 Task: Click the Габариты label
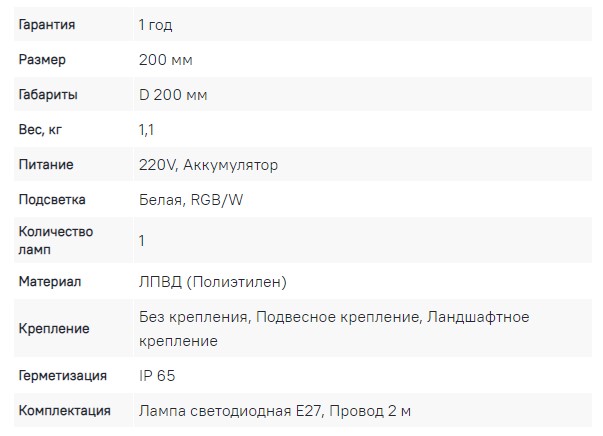point(48,95)
